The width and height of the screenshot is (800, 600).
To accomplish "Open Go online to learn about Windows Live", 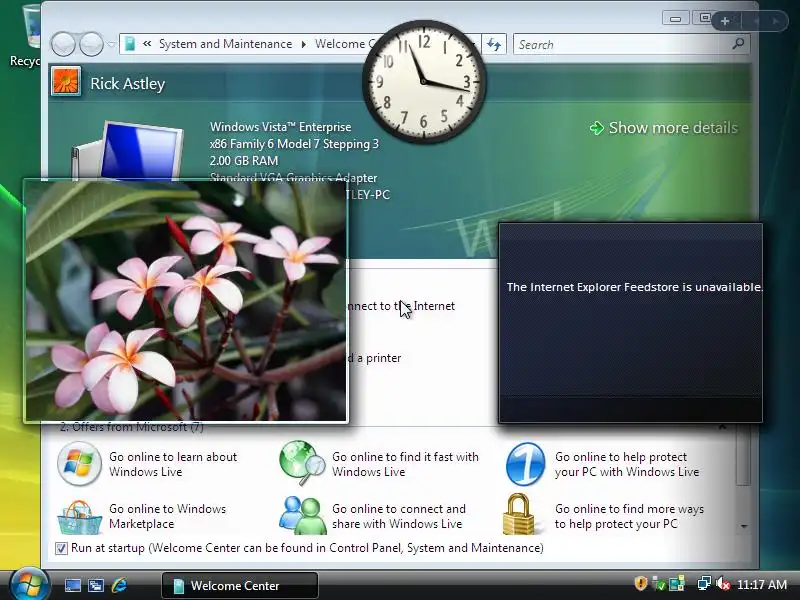I will (x=172, y=464).
